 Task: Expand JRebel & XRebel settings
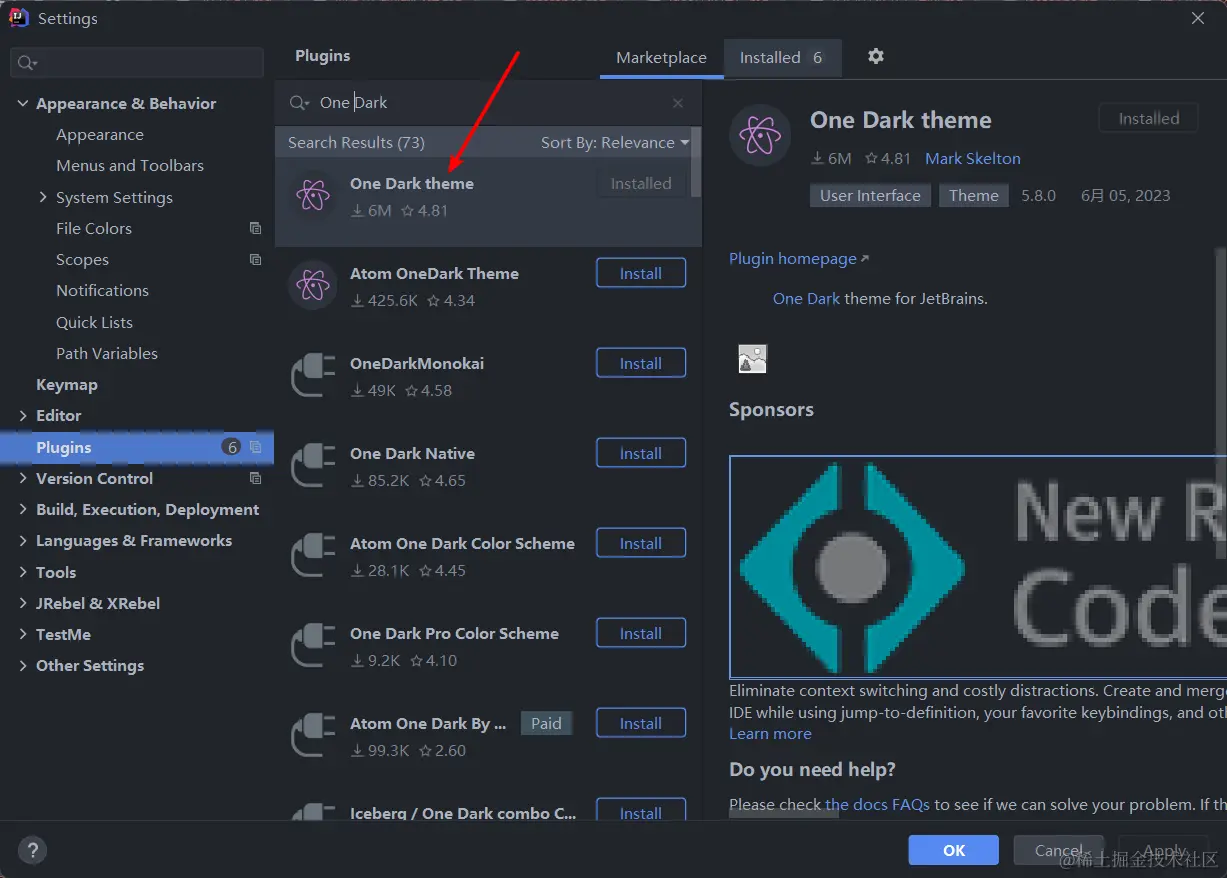click(x=23, y=603)
